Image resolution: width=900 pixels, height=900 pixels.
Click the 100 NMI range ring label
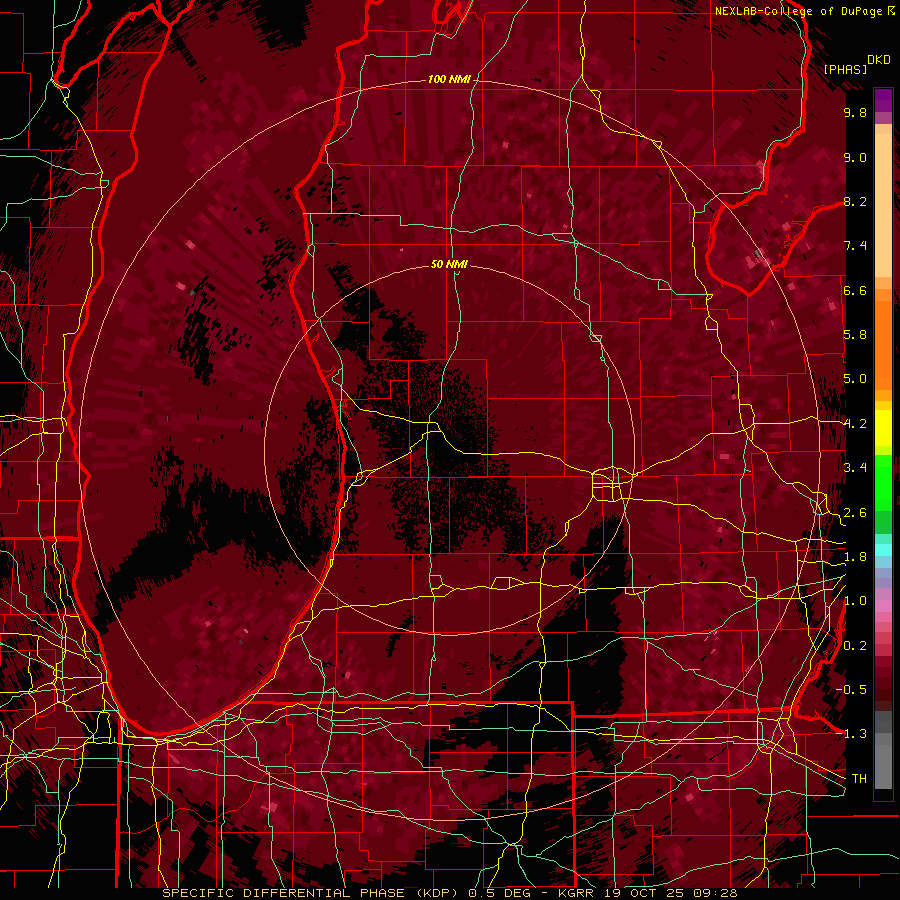click(x=449, y=79)
